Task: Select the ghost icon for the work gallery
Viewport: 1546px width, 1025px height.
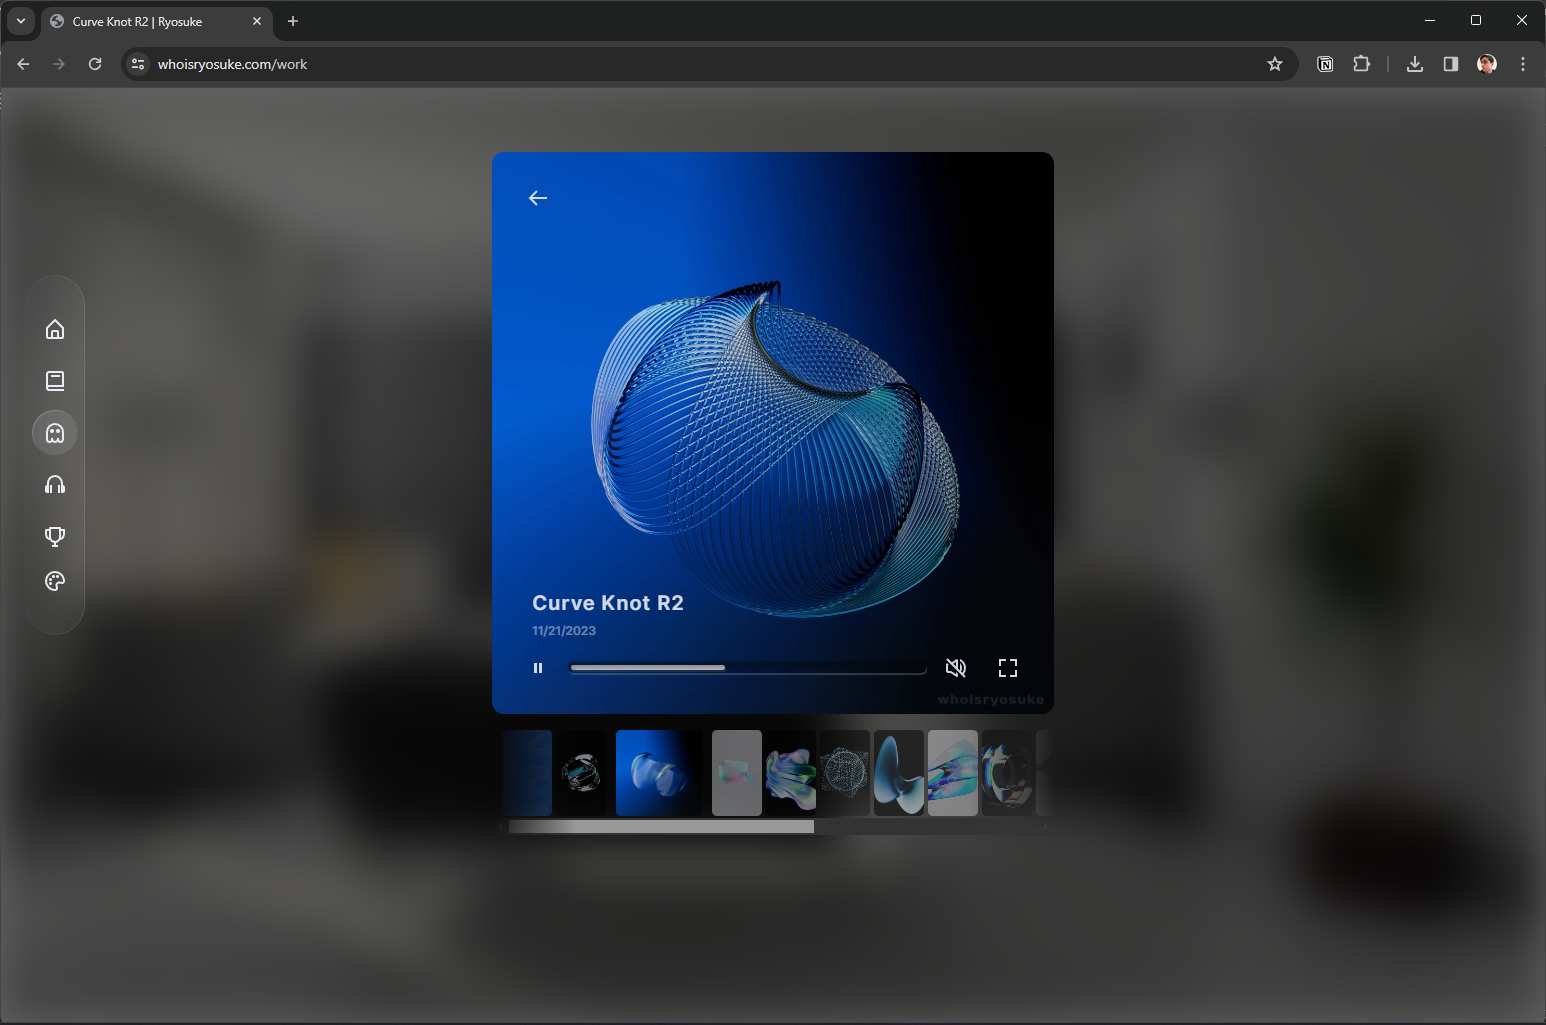Action: (55, 432)
